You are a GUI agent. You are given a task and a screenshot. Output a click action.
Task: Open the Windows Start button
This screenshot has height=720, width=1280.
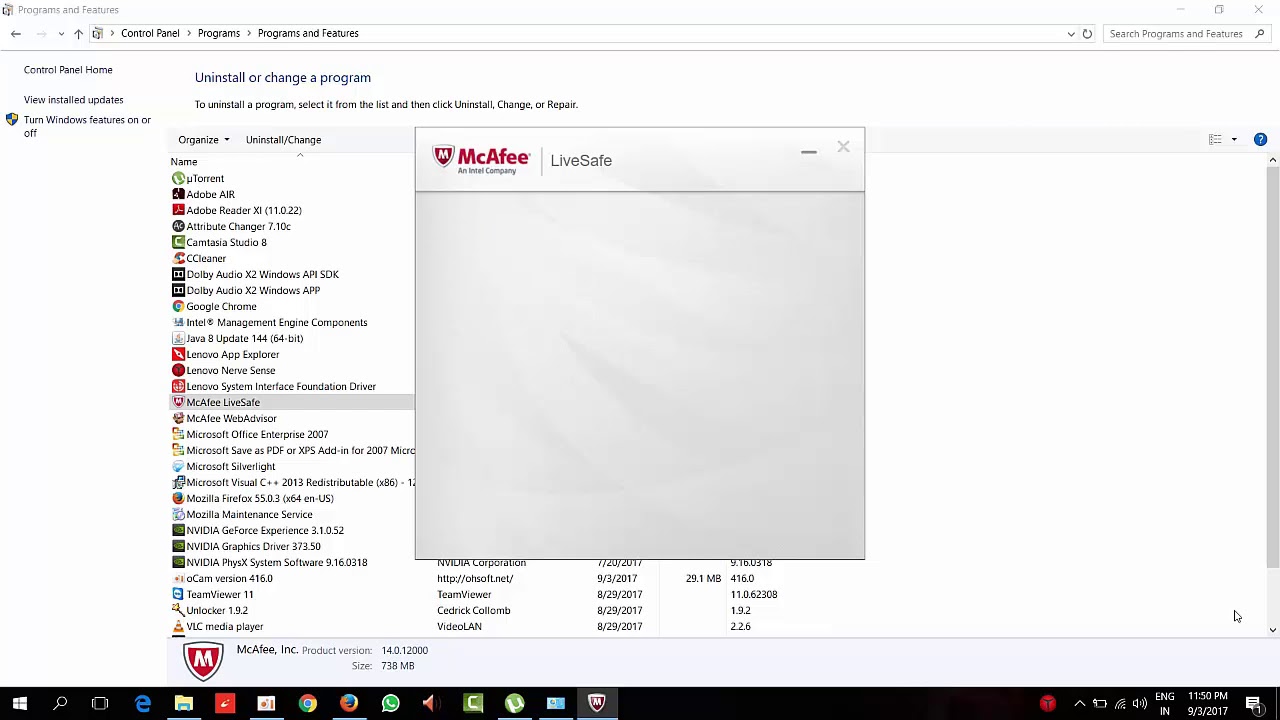19,703
